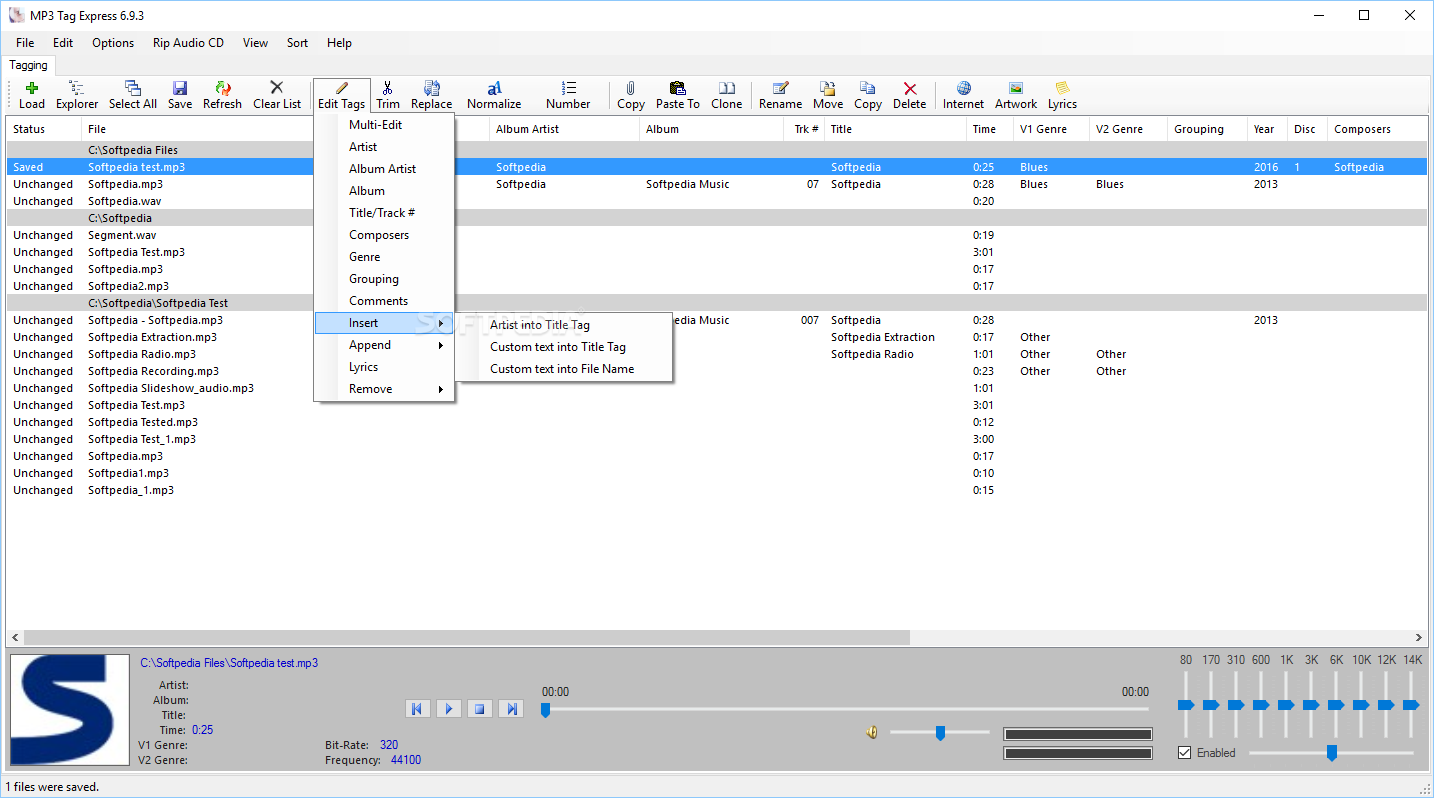
Task: Select the Tagging tab
Action: point(29,65)
